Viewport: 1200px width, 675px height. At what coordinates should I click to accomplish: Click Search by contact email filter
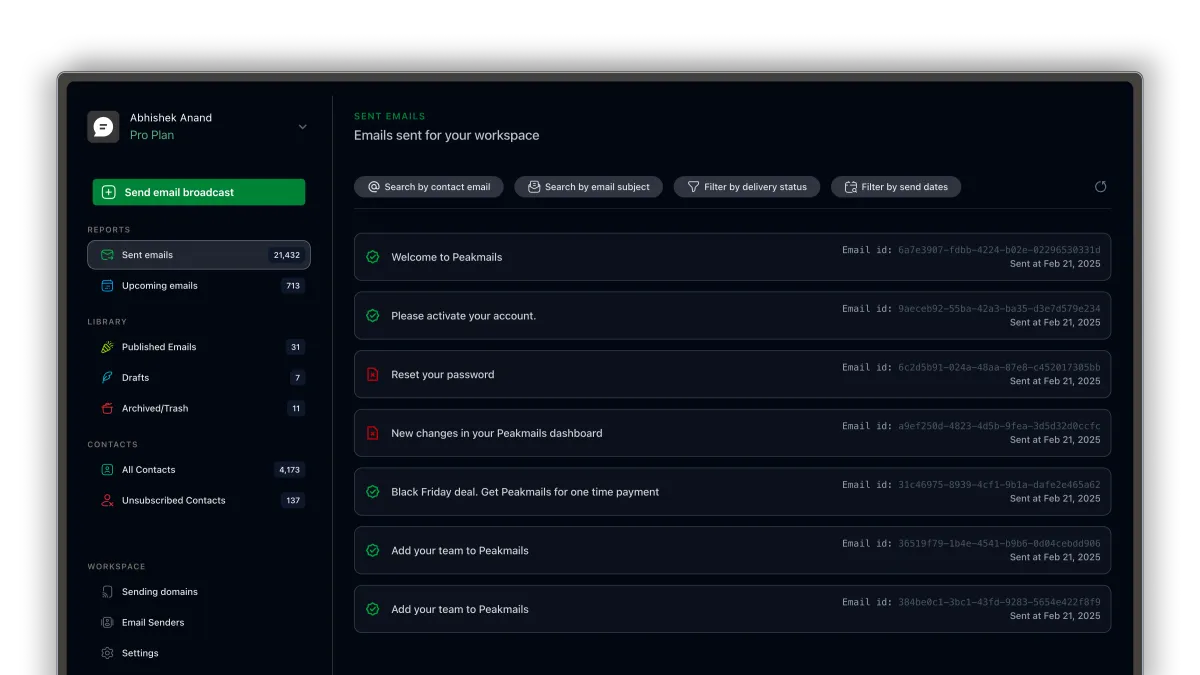pos(429,187)
